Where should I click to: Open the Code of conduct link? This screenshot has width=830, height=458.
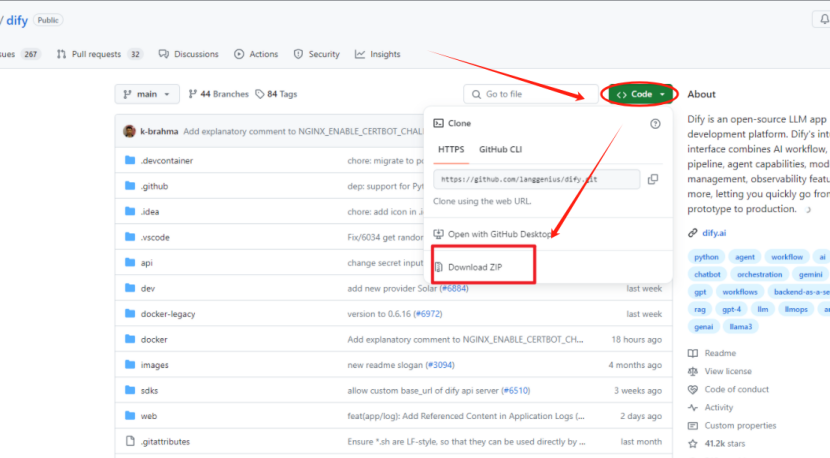pyautogui.click(x=728, y=389)
